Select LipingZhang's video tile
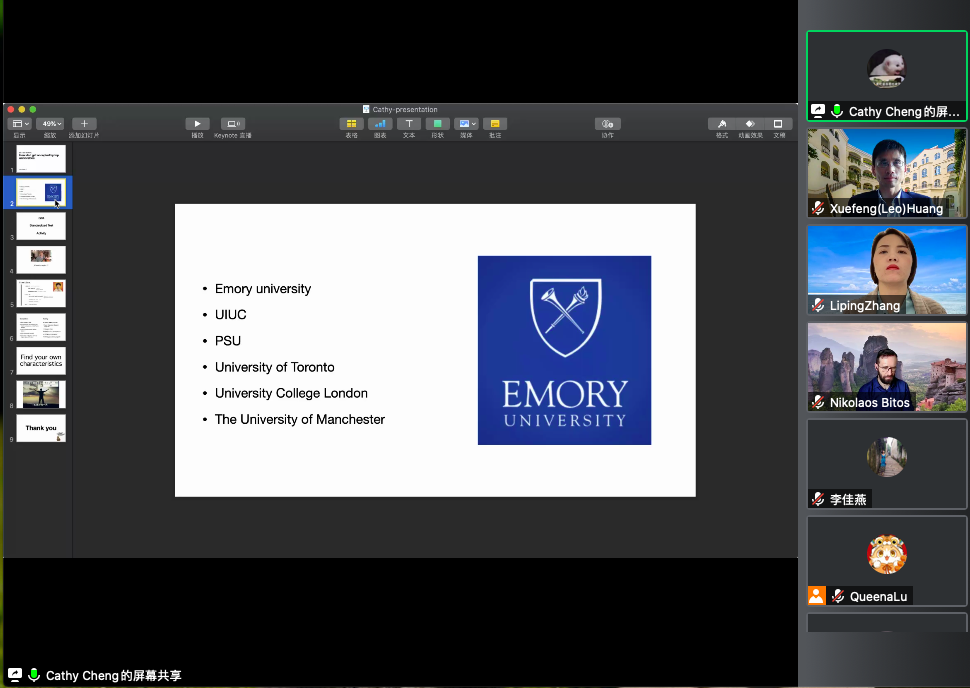The height and width of the screenshot is (688, 970). pyautogui.click(x=886, y=270)
